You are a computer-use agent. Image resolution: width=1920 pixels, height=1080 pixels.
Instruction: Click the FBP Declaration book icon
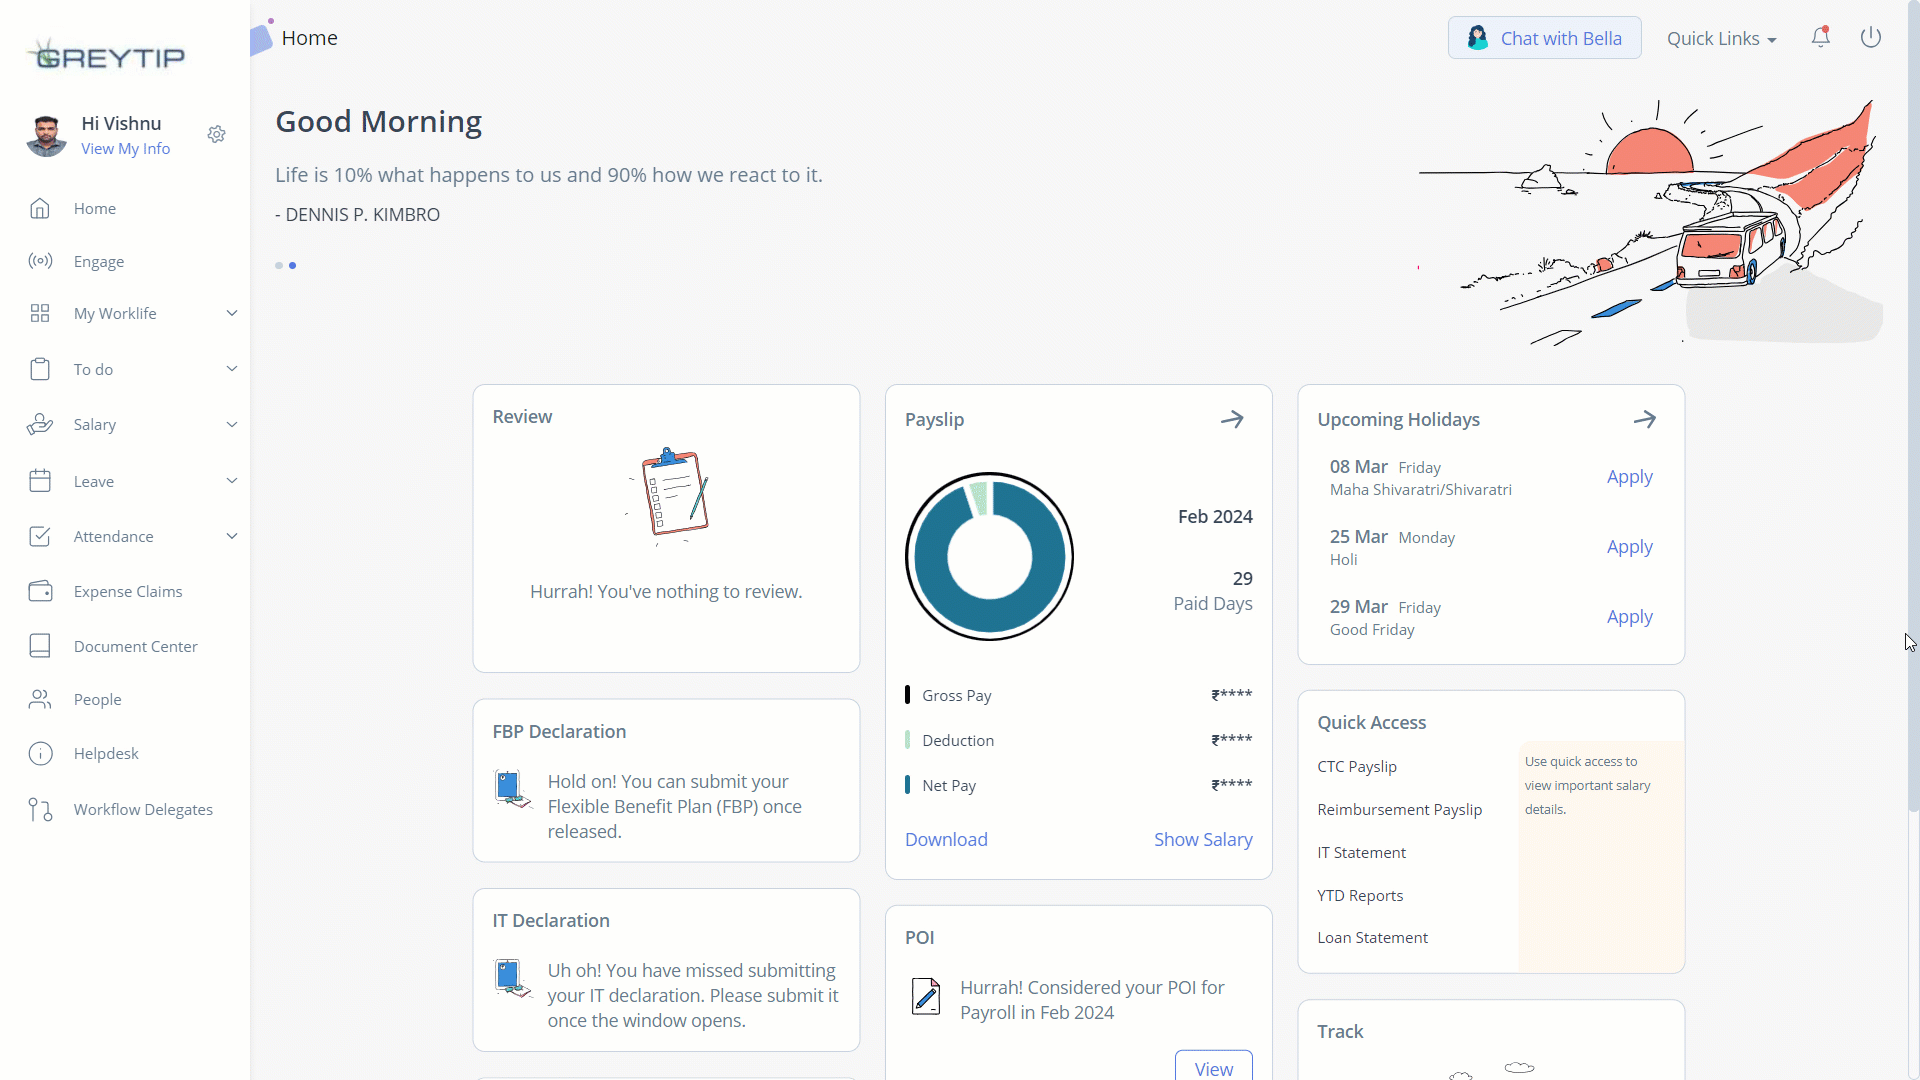click(512, 789)
